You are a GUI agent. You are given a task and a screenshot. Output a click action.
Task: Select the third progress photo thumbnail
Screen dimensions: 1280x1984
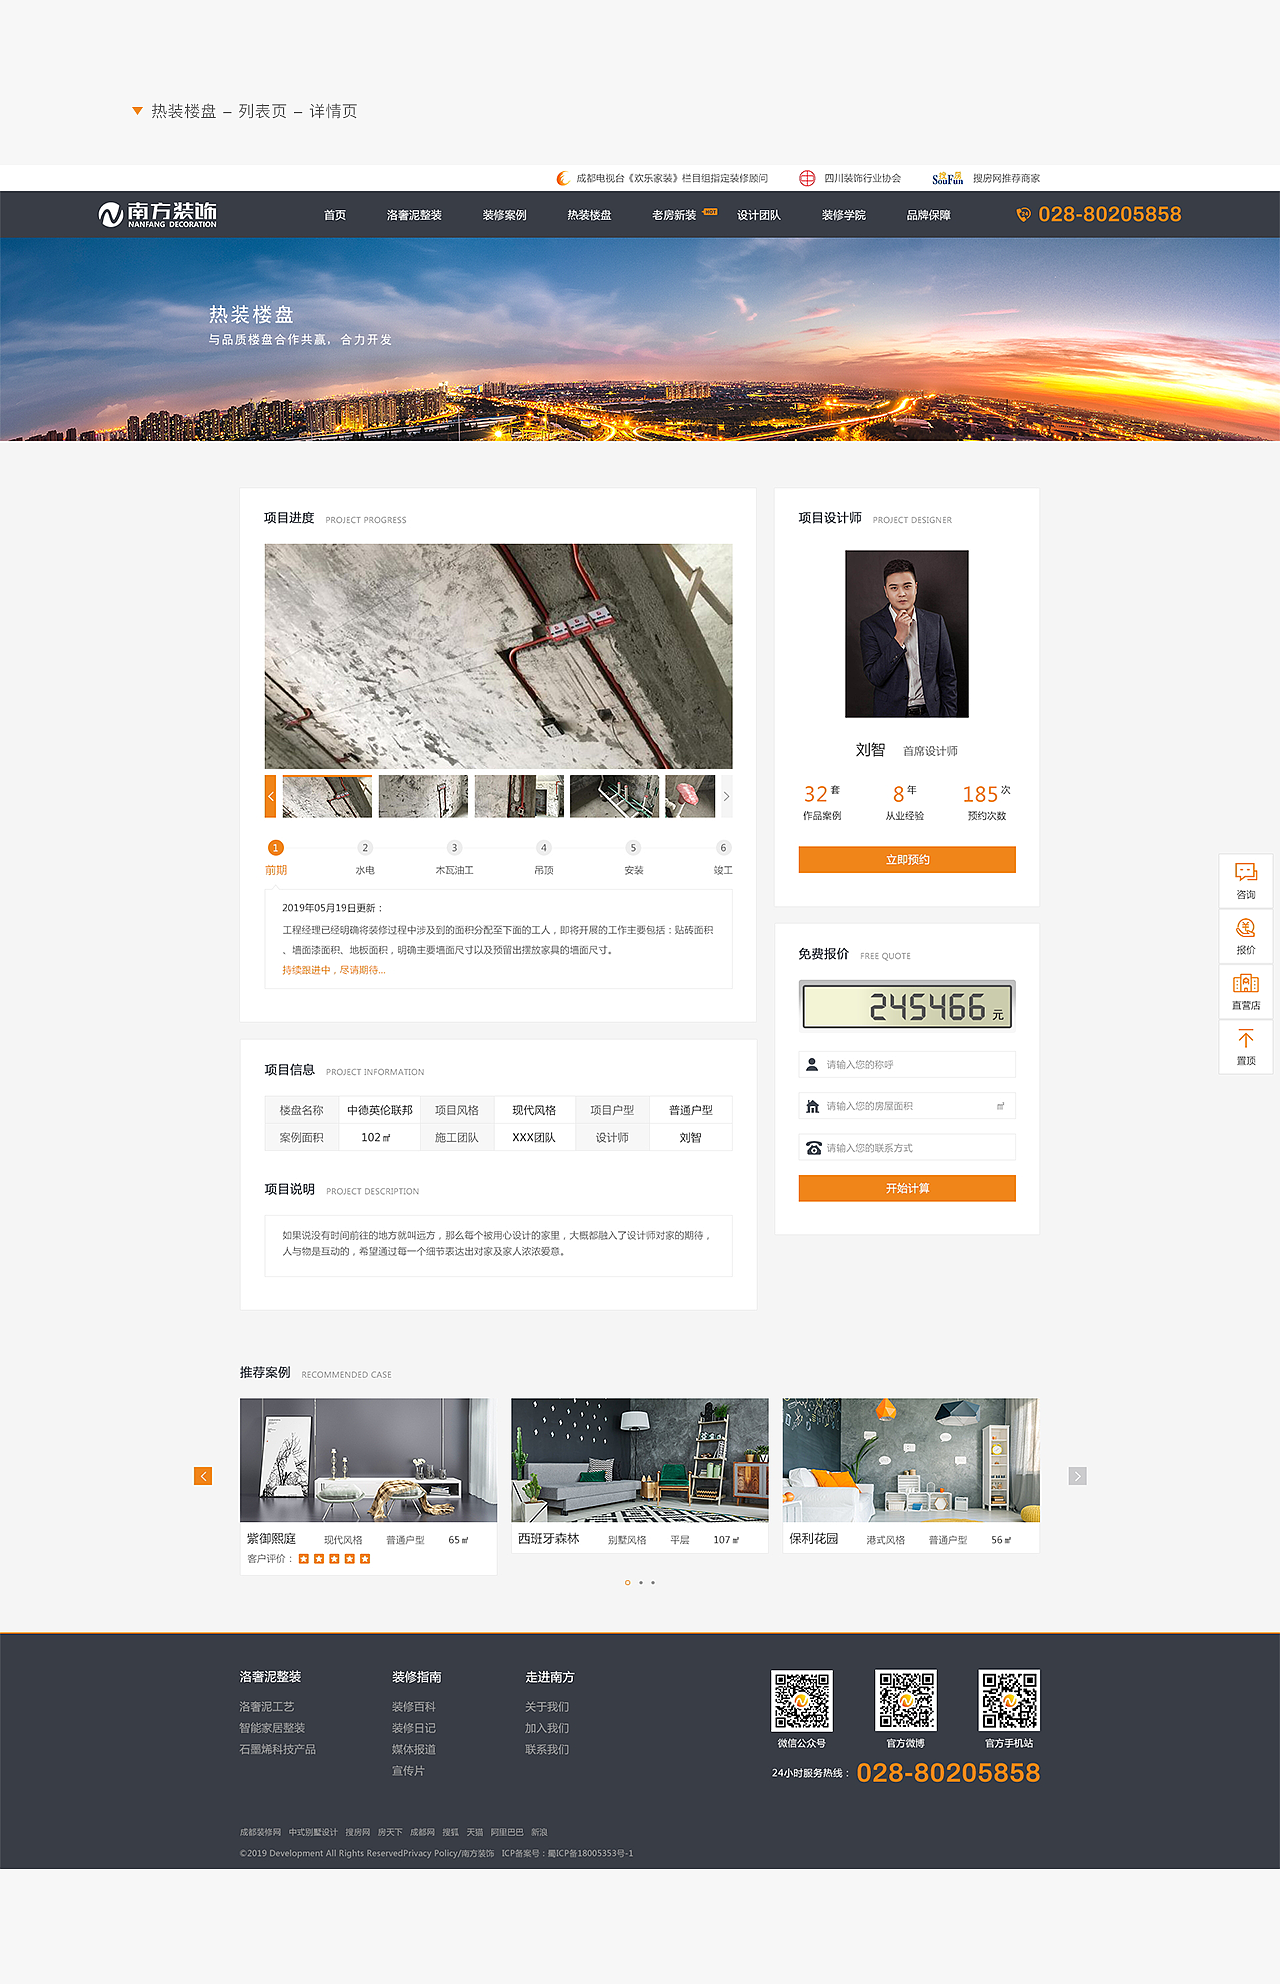[x=519, y=796]
